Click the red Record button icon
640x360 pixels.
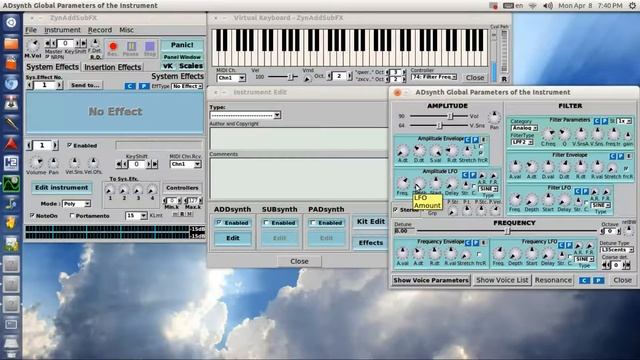[x=113, y=46]
